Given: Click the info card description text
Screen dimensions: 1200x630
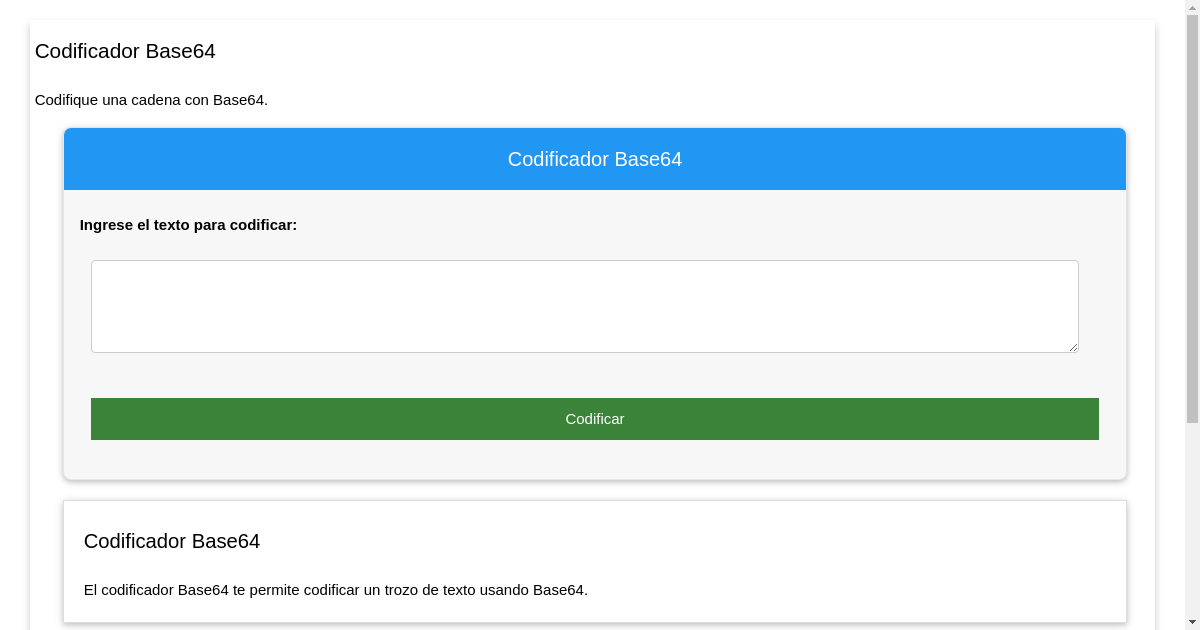Looking at the screenshot, I should (x=334, y=590).
